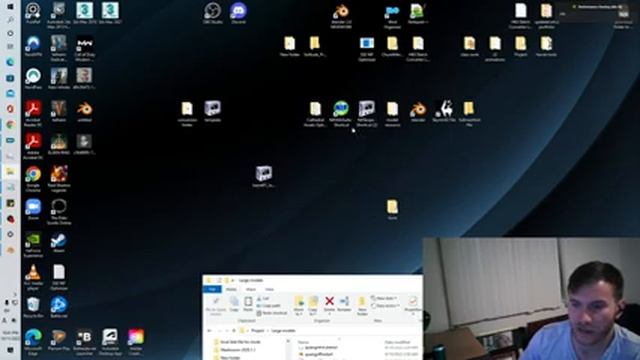Open the New item dropdown in Explorer
The width and height of the screenshot is (640, 360).
coord(384,298)
